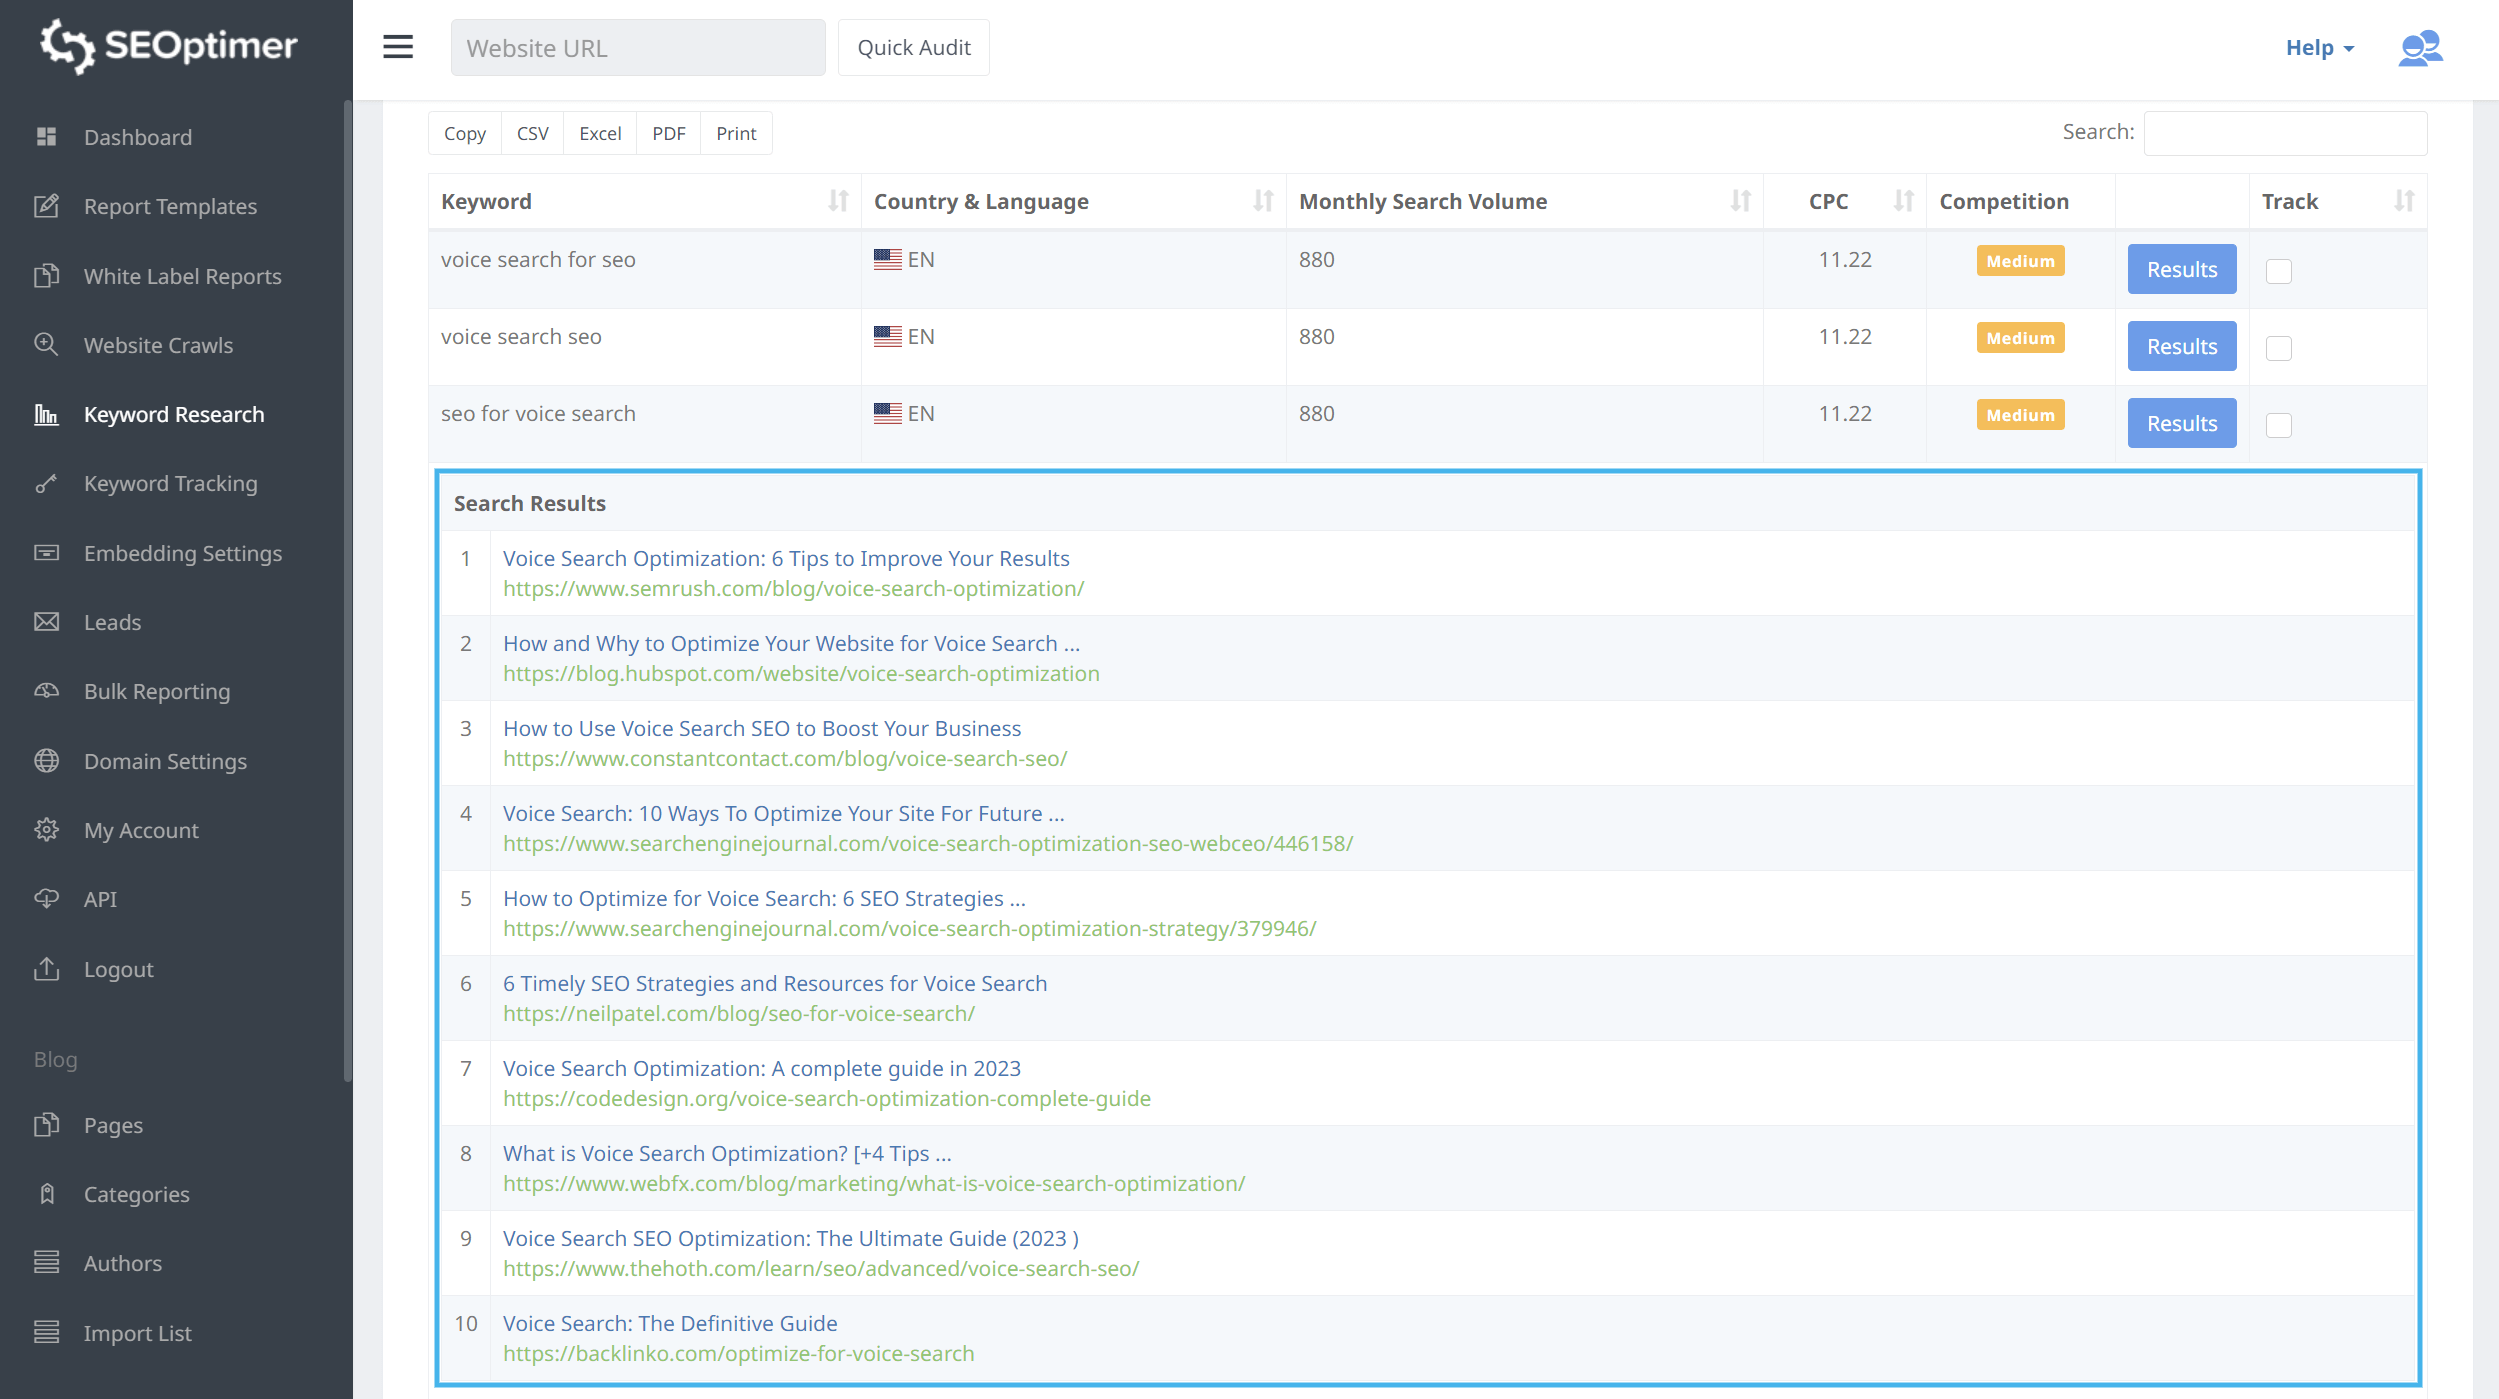
Task: Click the Keyword Research sidebar icon
Action: tap(46, 414)
